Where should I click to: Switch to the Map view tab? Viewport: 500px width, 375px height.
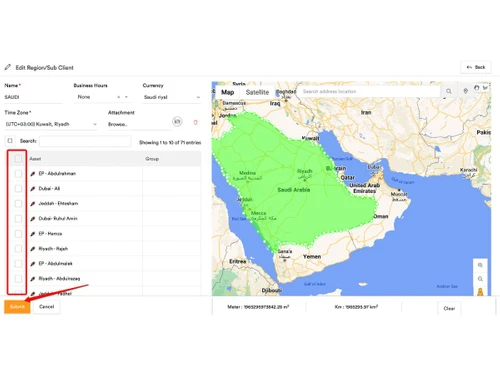228,92
